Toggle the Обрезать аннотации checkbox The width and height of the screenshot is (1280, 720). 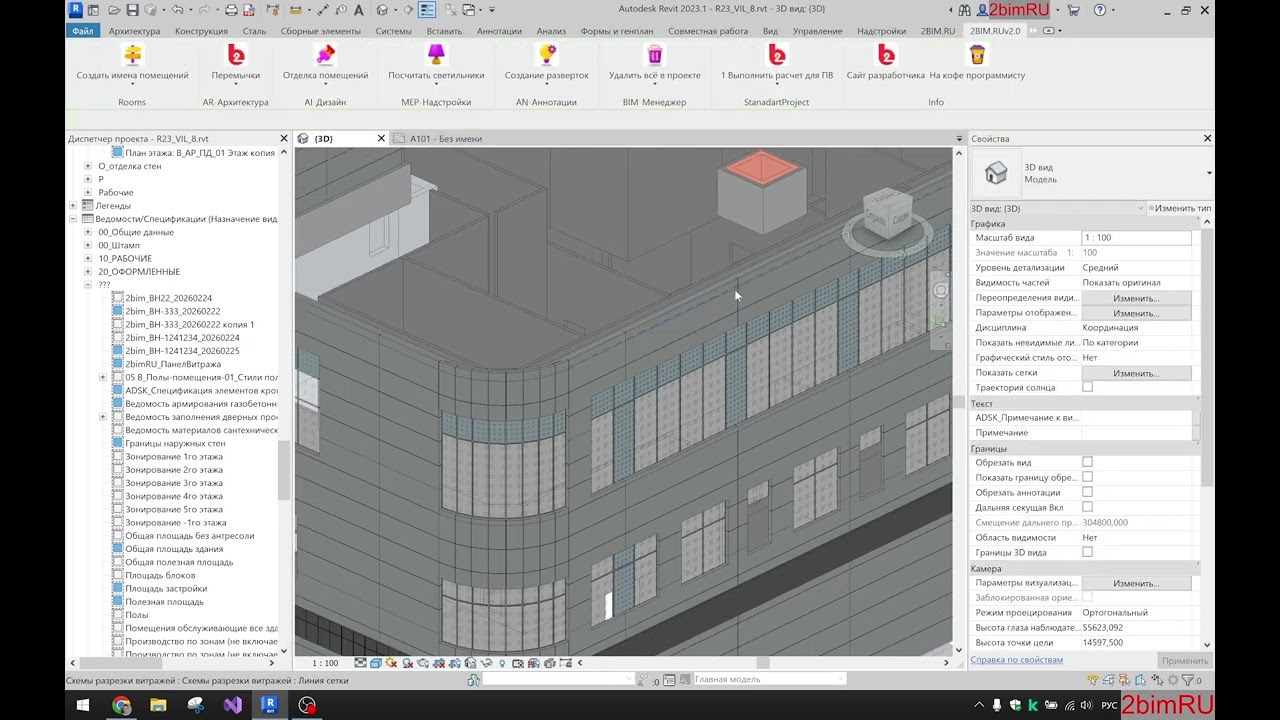(1087, 492)
